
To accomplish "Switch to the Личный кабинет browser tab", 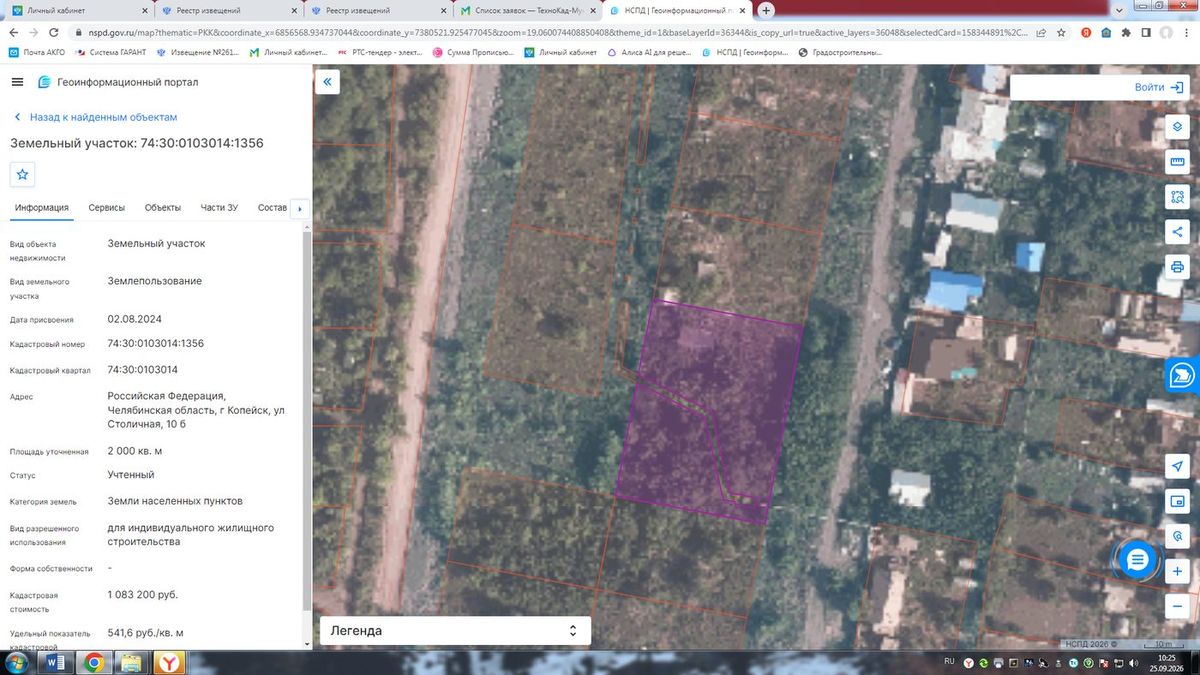I will (78, 11).
